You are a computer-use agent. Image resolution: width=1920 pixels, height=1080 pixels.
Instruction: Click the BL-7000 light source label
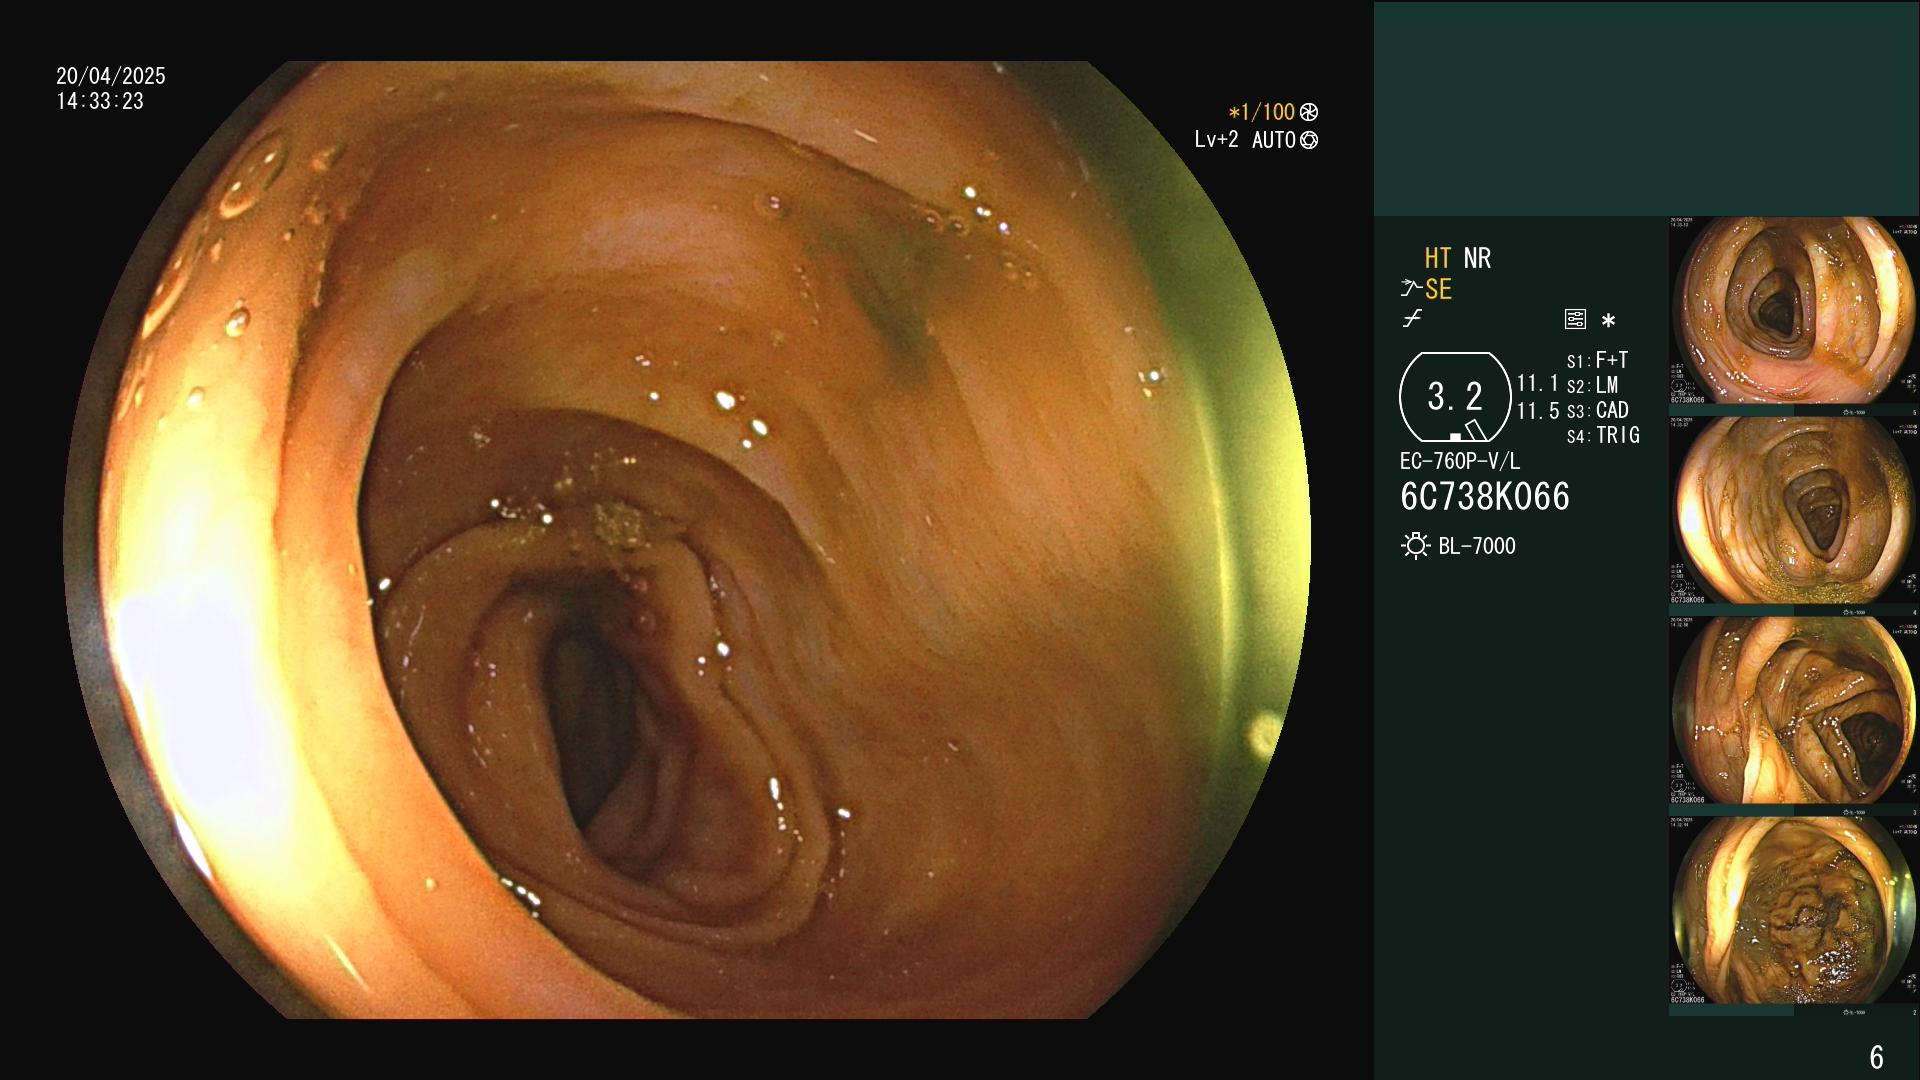click(x=1476, y=546)
